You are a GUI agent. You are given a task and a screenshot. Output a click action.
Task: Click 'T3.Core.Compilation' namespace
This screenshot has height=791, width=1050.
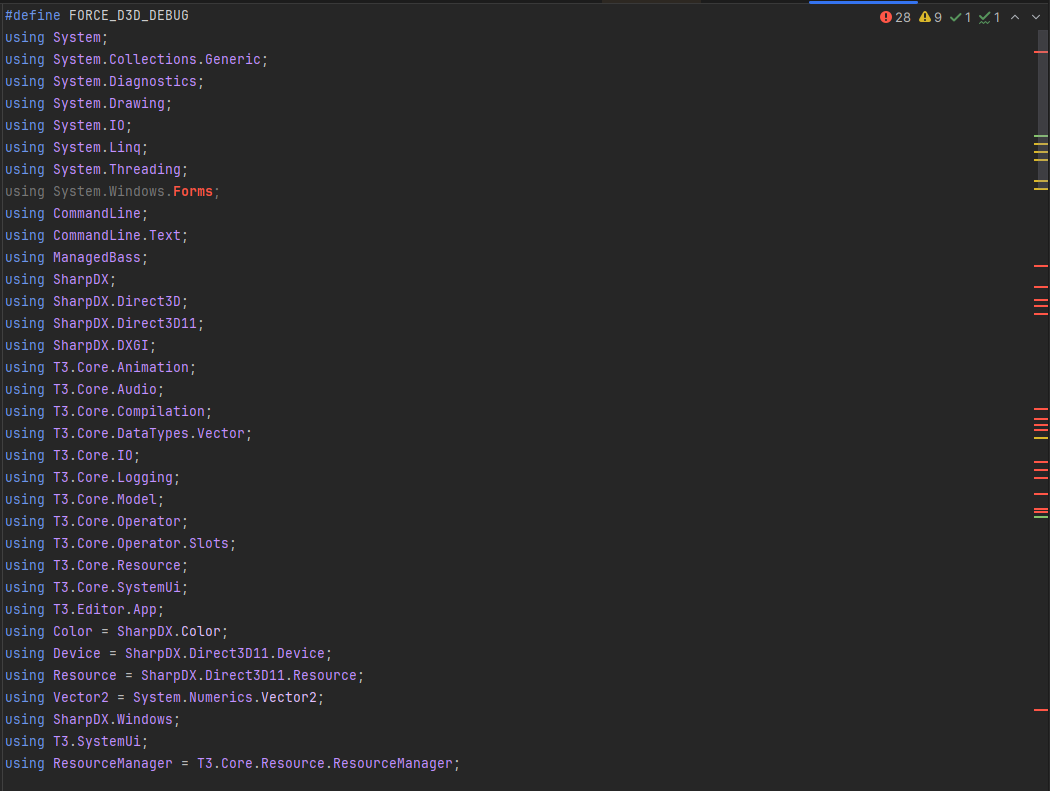pos(129,412)
